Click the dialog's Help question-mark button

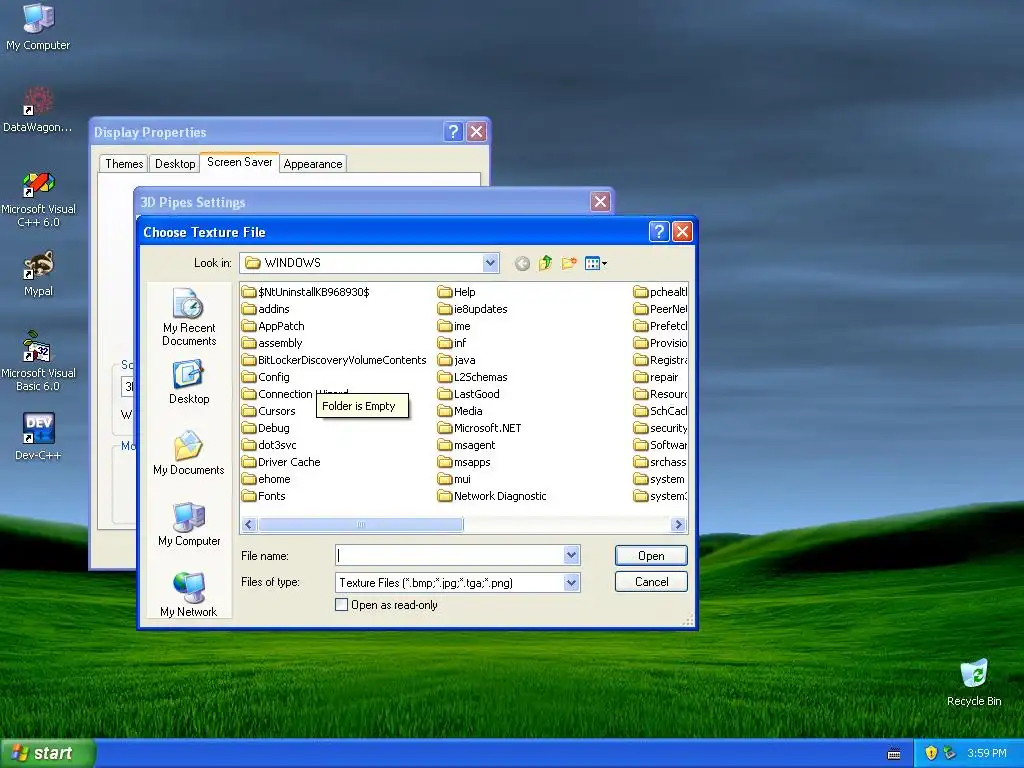[x=659, y=231]
